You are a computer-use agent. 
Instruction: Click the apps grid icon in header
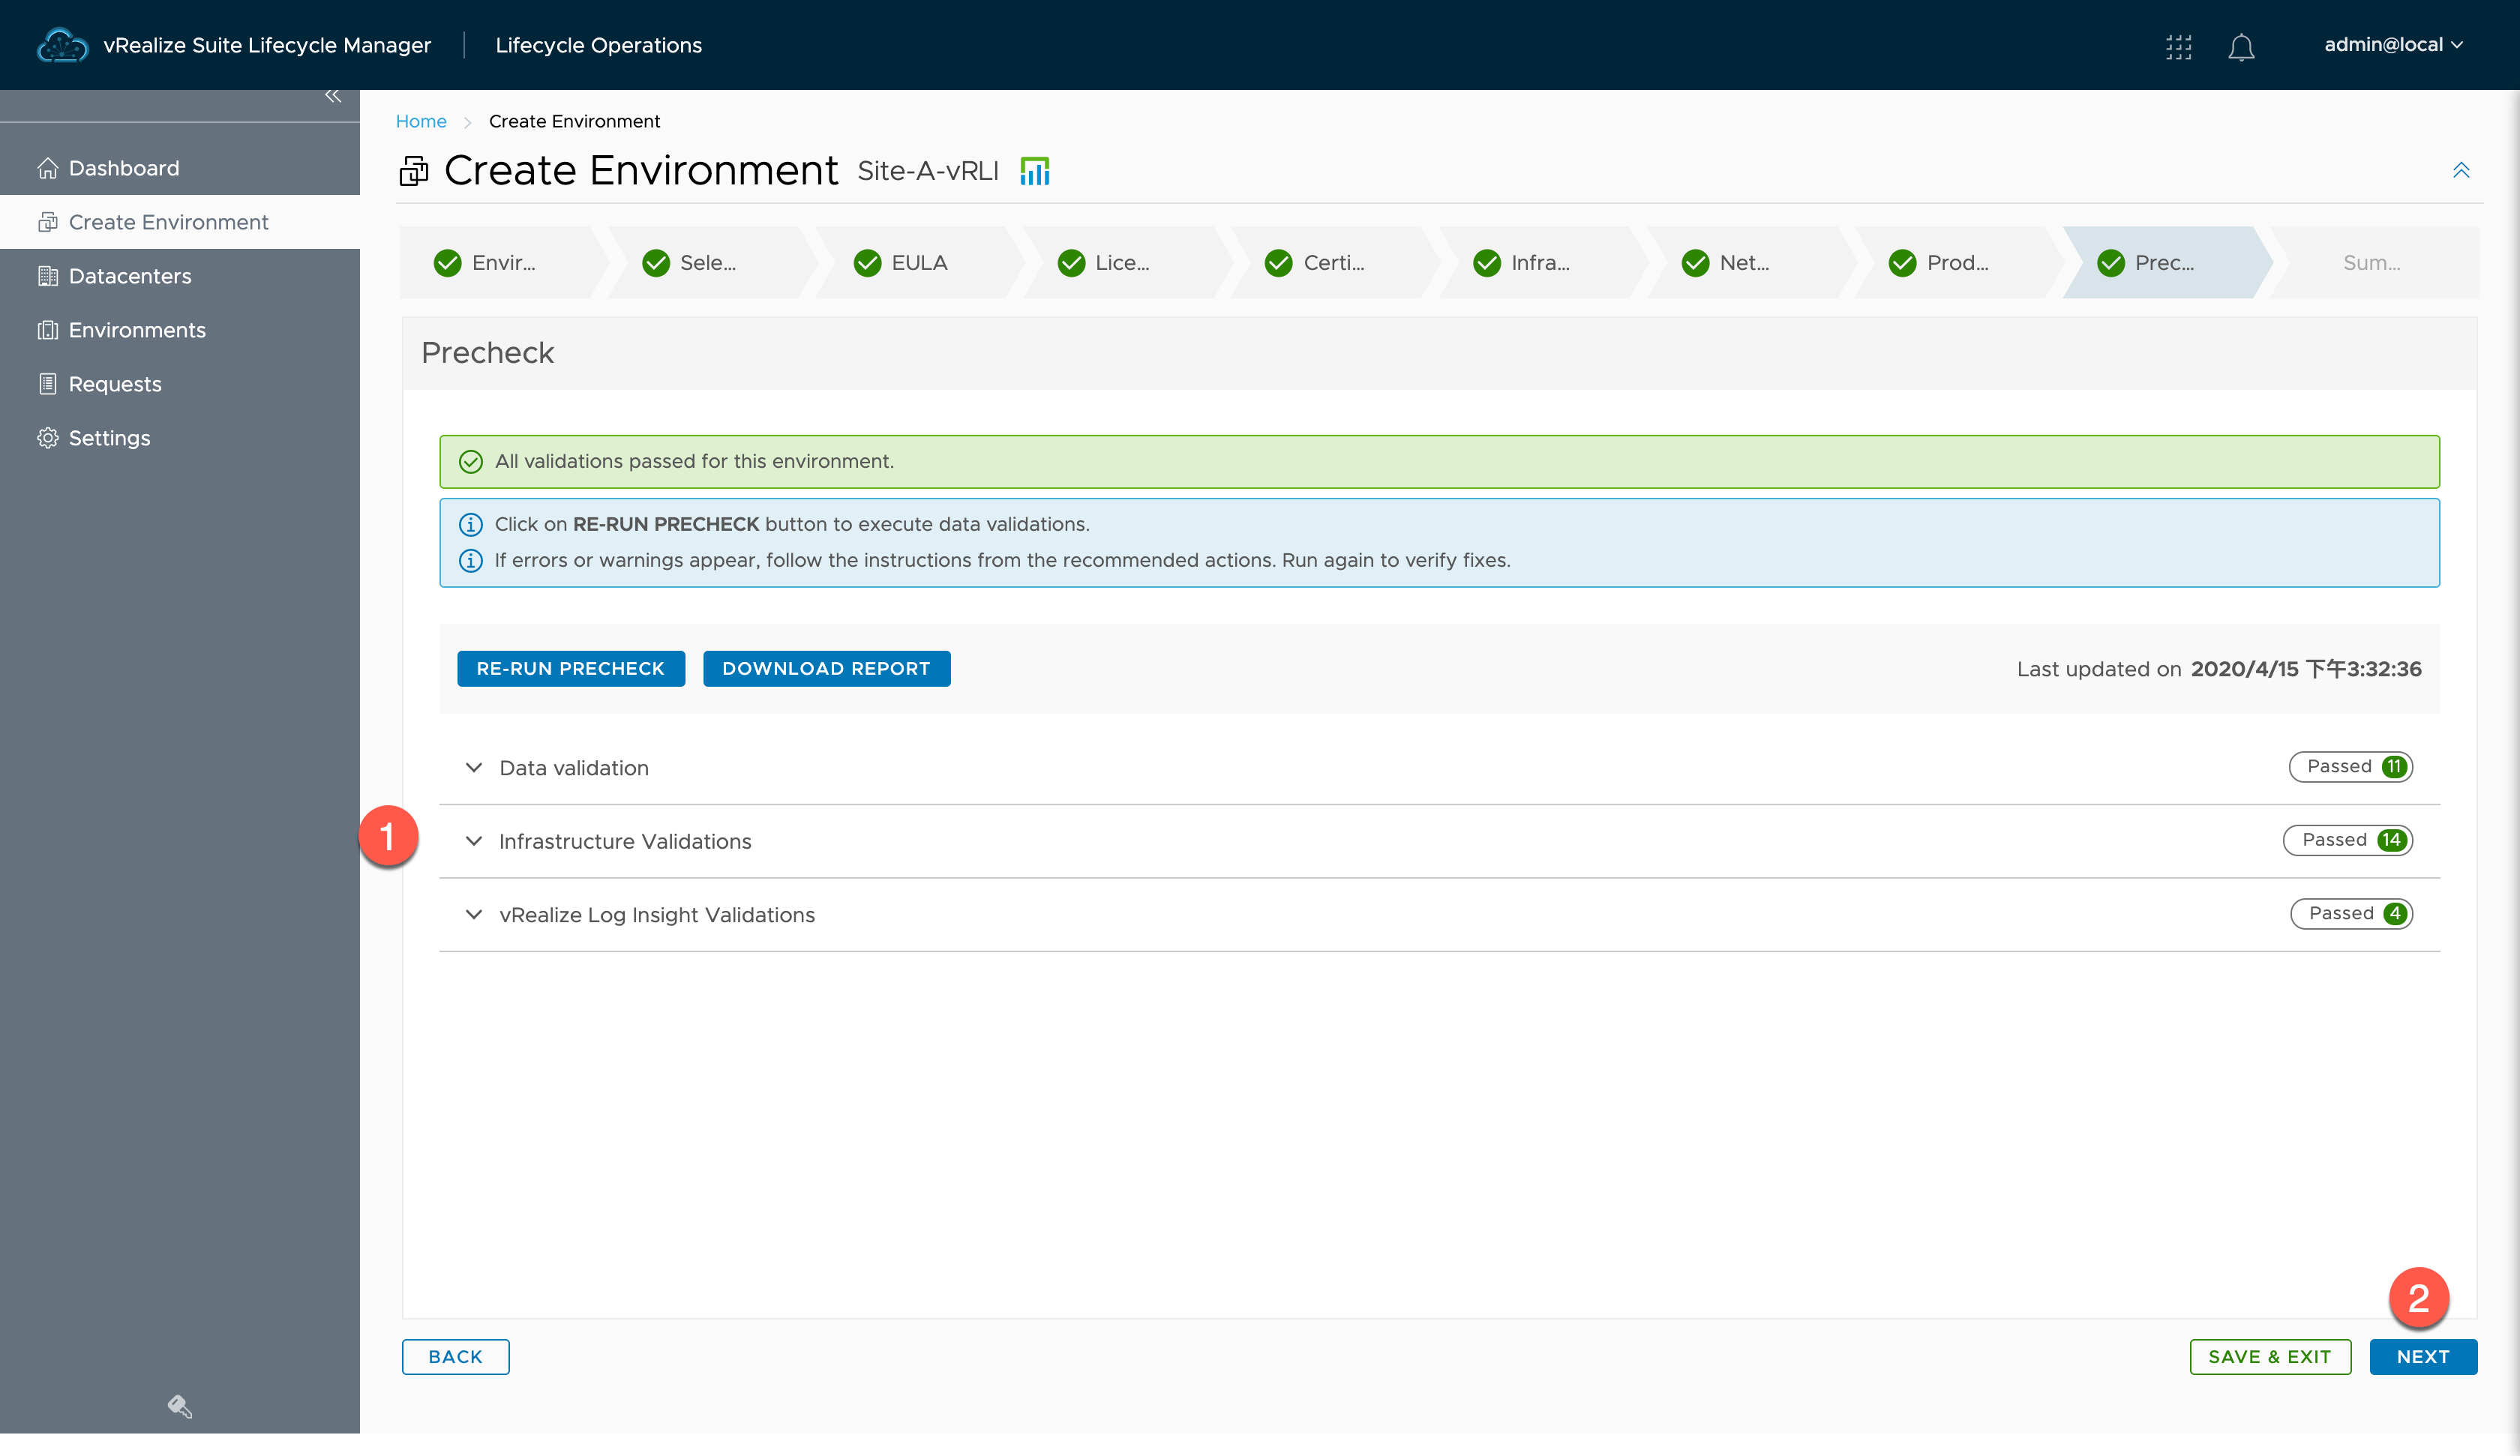coord(2178,46)
